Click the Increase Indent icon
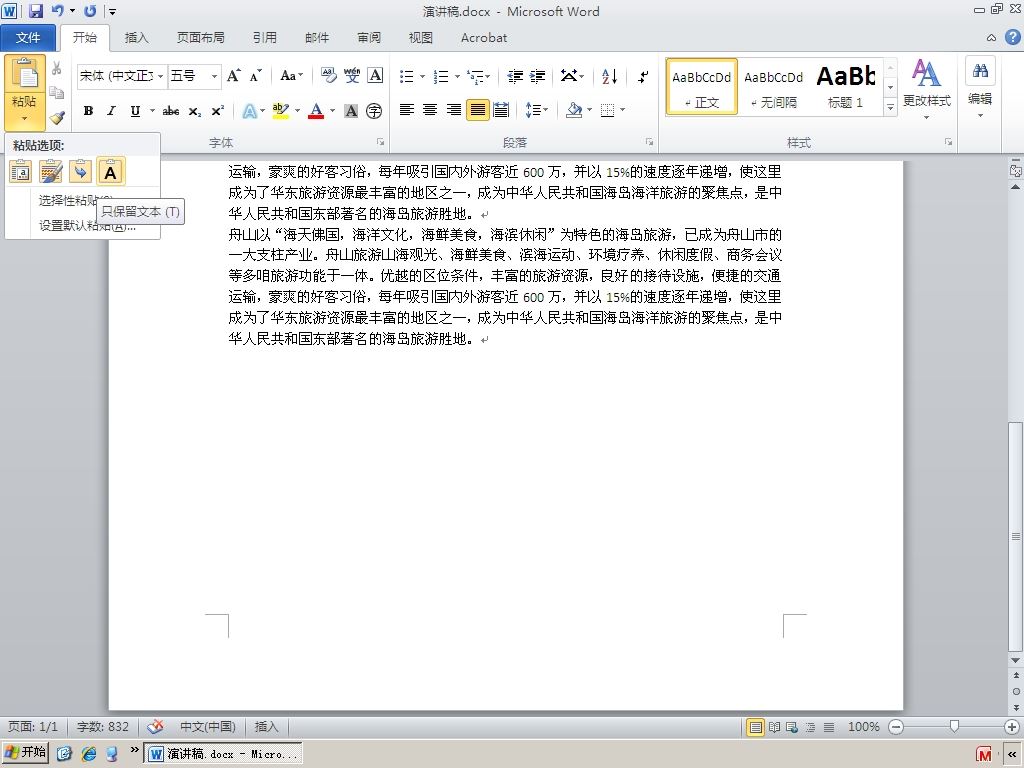Image resolution: width=1024 pixels, height=768 pixels. click(537, 76)
